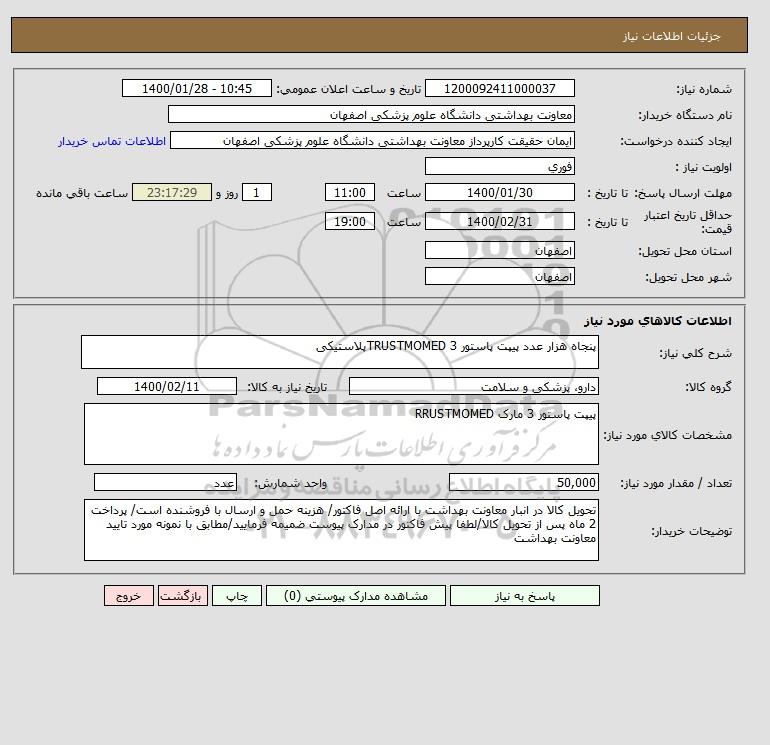Click the شهر محل تحویل label
Viewport: 770px width, 745px height.
click(x=688, y=277)
